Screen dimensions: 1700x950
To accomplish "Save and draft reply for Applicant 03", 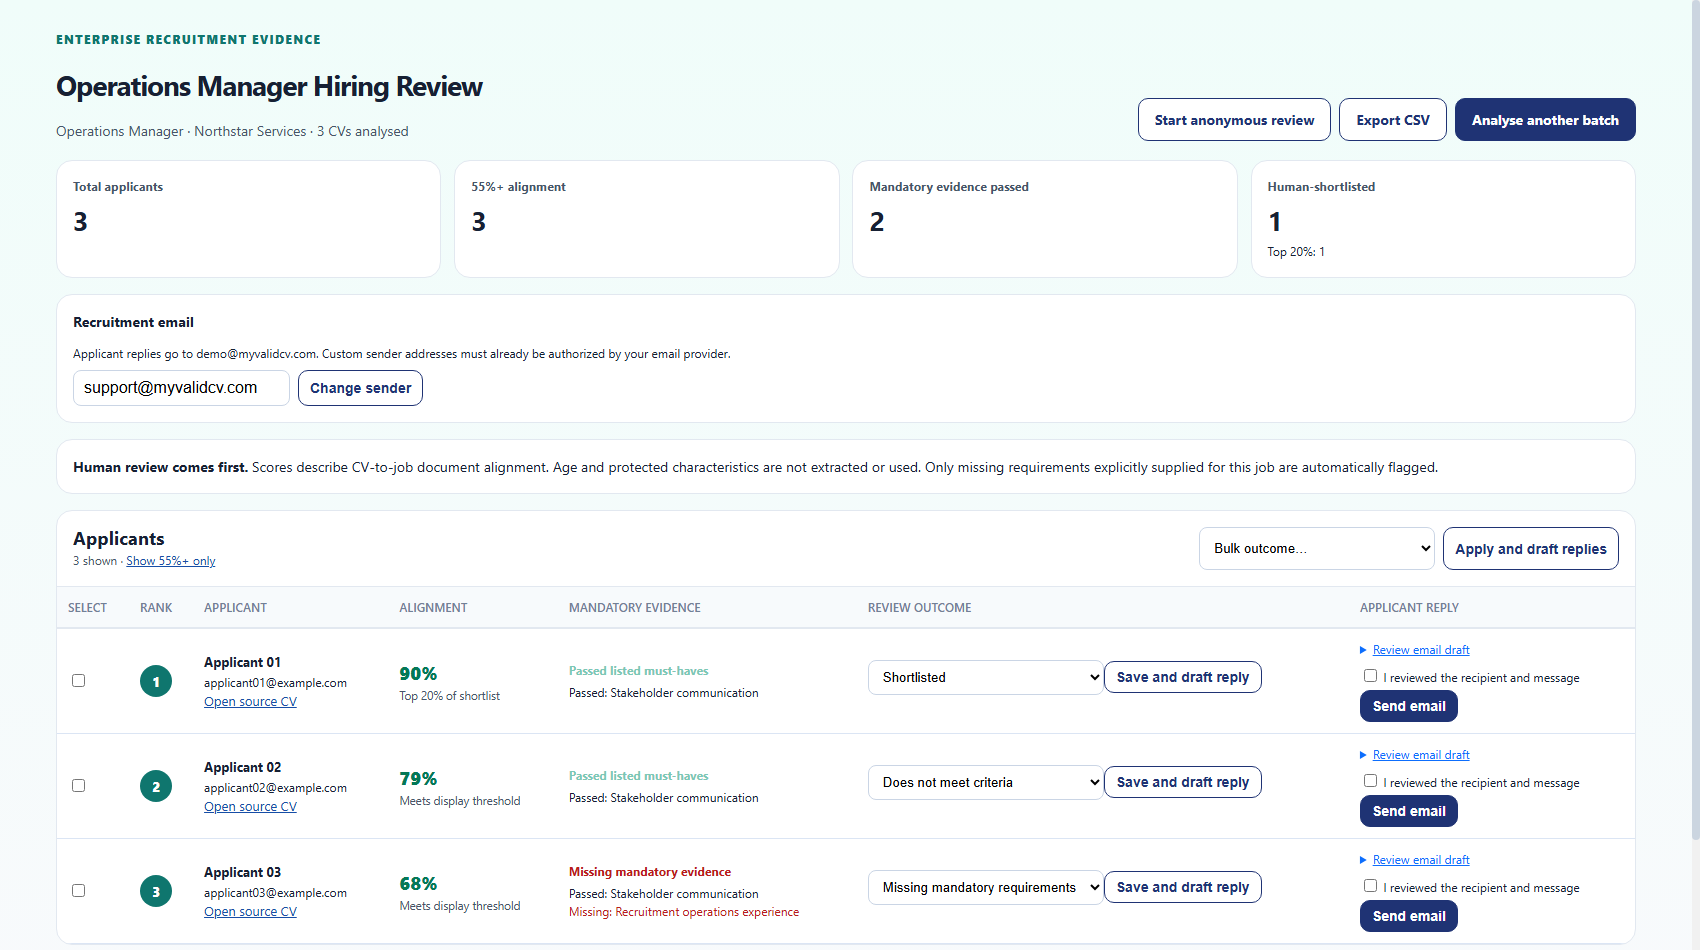I will coord(1182,887).
